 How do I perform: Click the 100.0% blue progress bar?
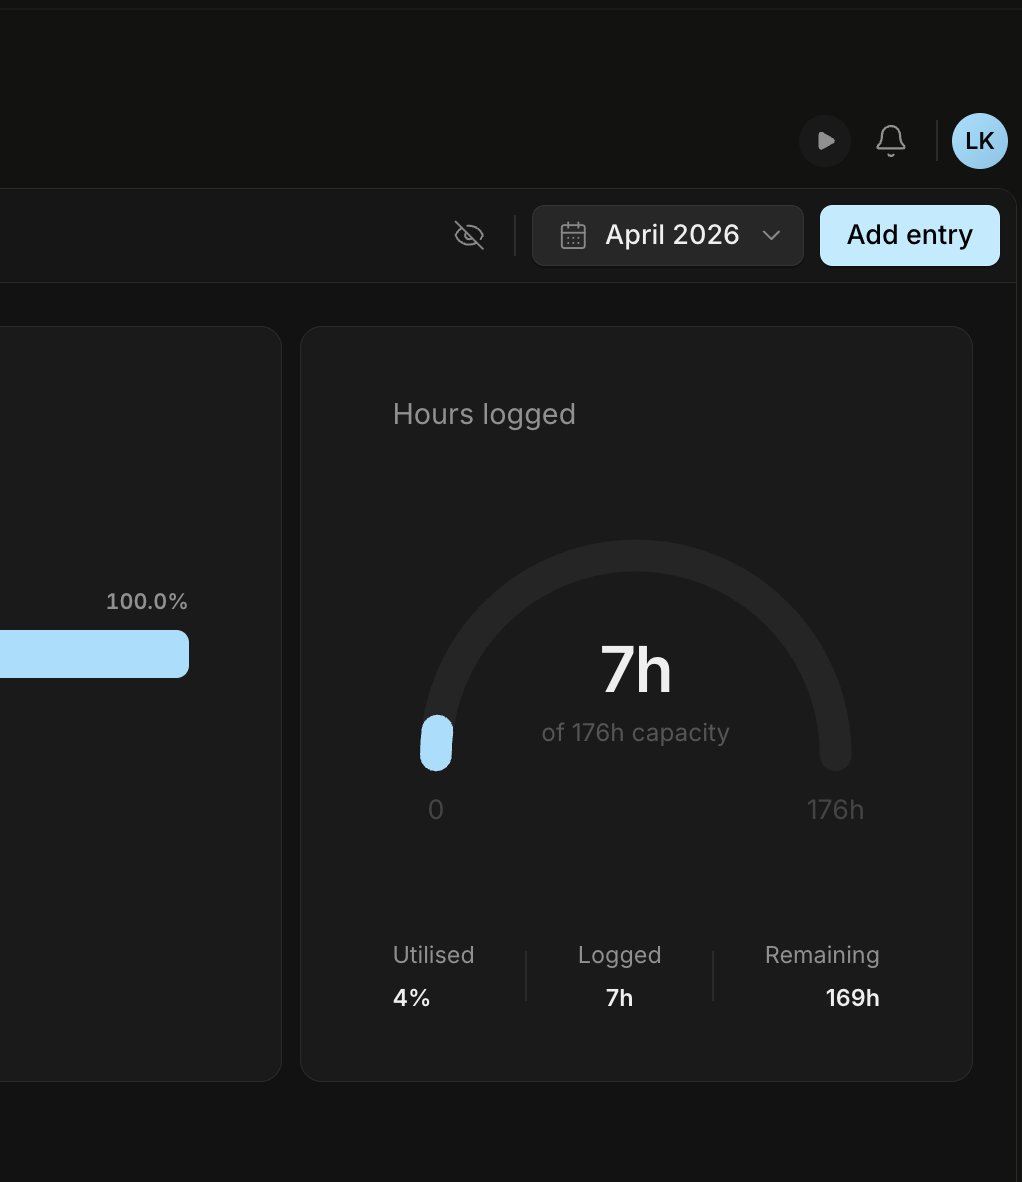(94, 654)
